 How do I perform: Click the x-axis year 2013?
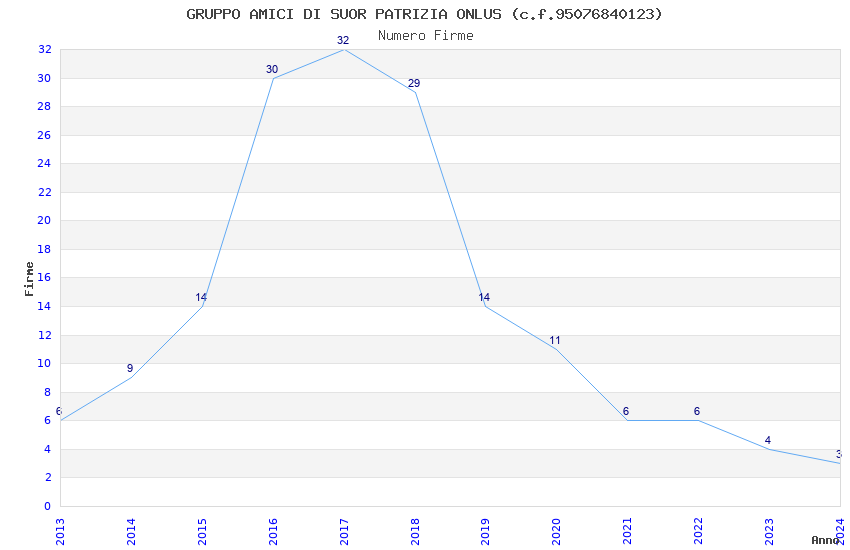tap(60, 532)
